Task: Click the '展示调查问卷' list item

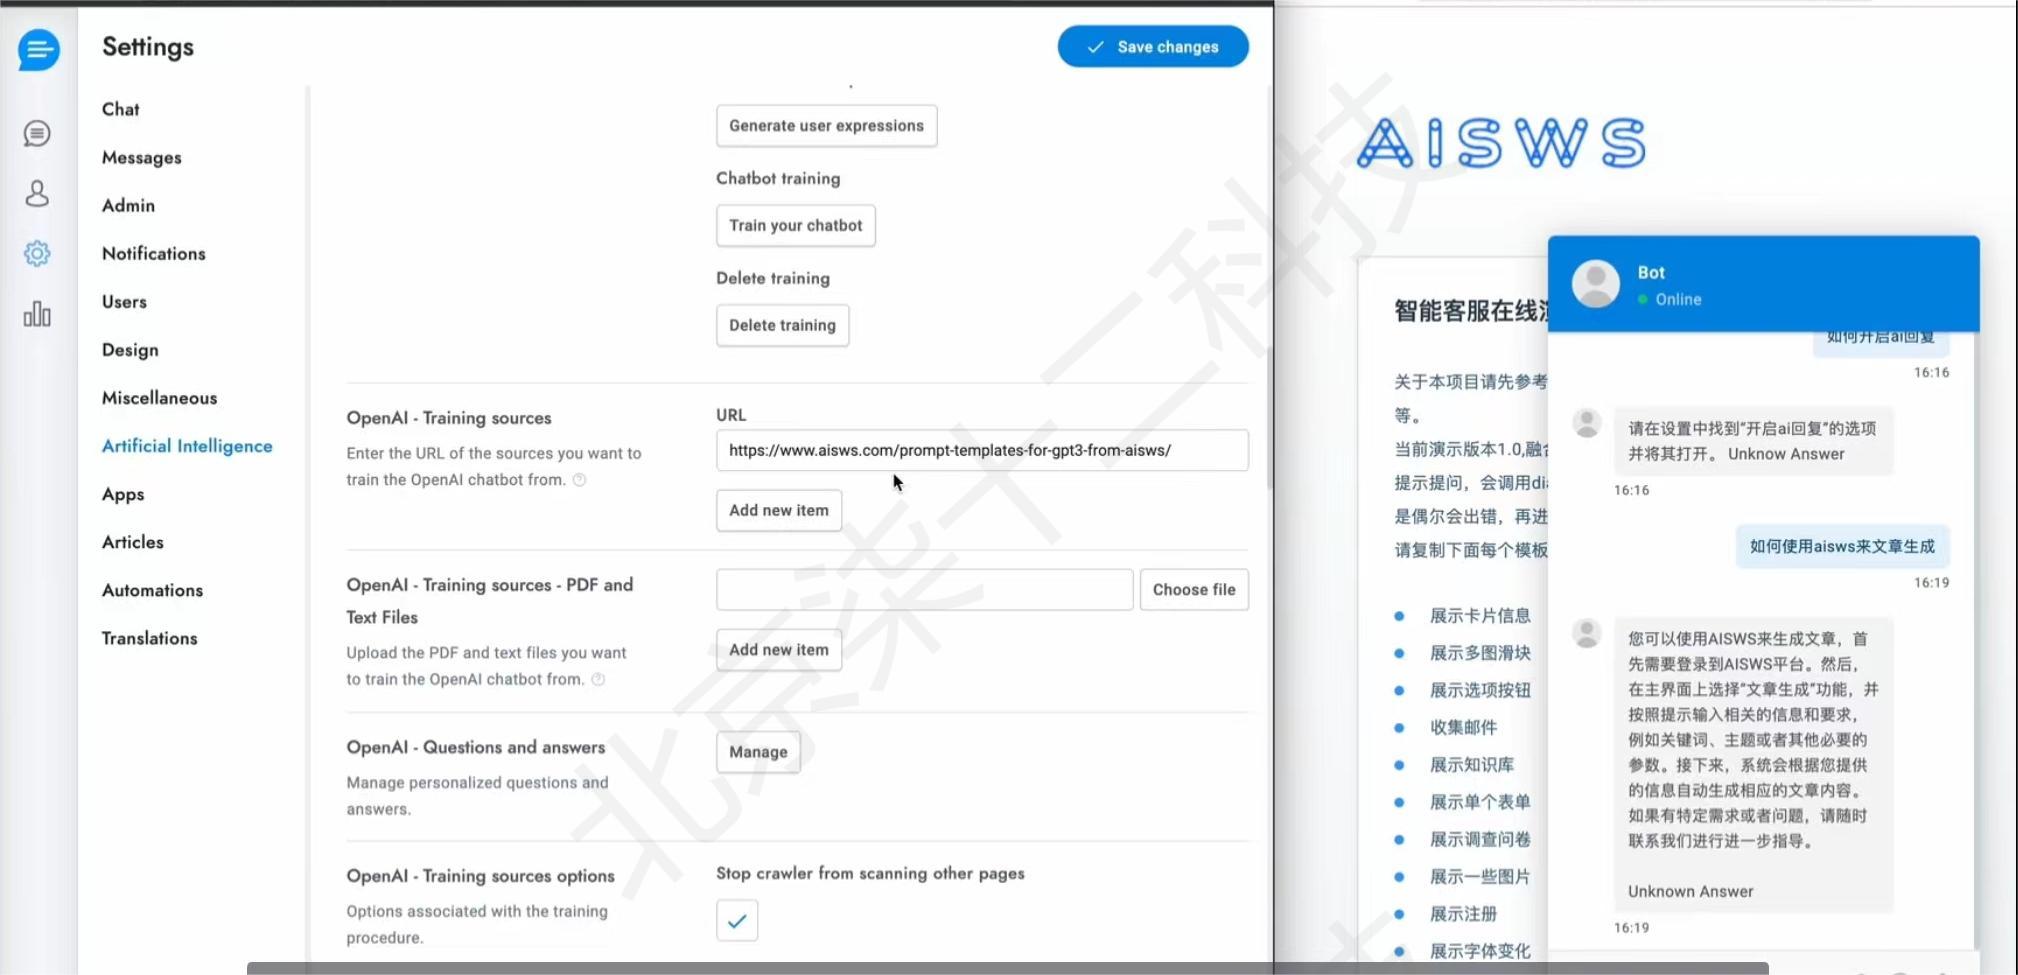Action: point(1480,839)
